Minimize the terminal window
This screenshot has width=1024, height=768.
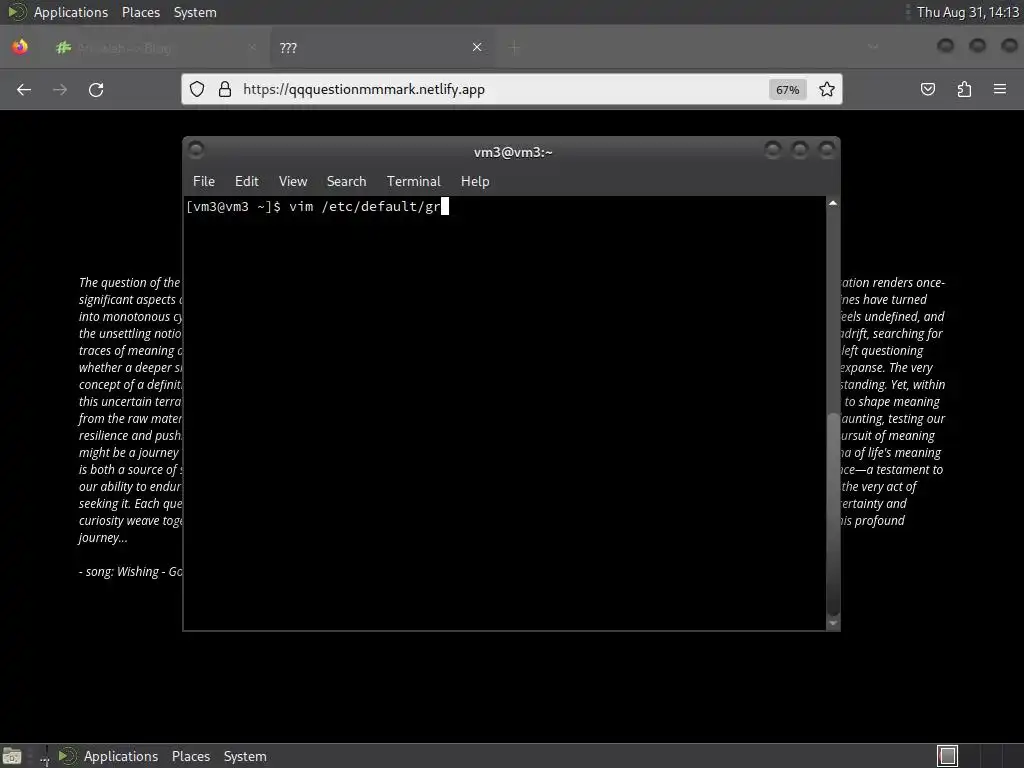coord(773,151)
